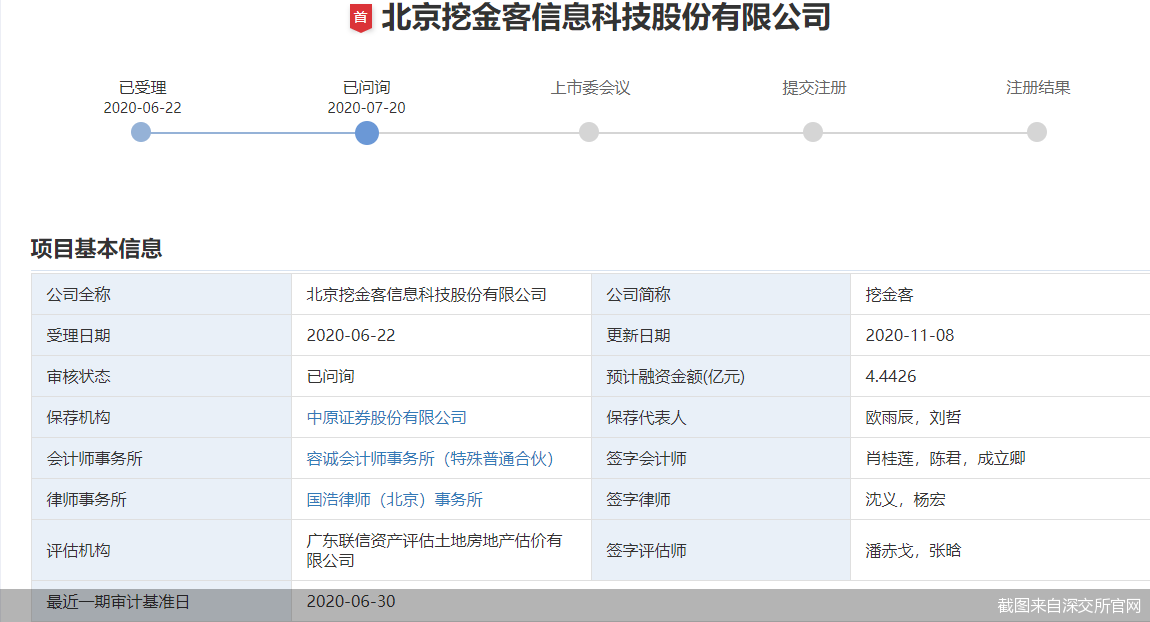Select the 上市委会议 progress step dot

pyautogui.click(x=589, y=132)
